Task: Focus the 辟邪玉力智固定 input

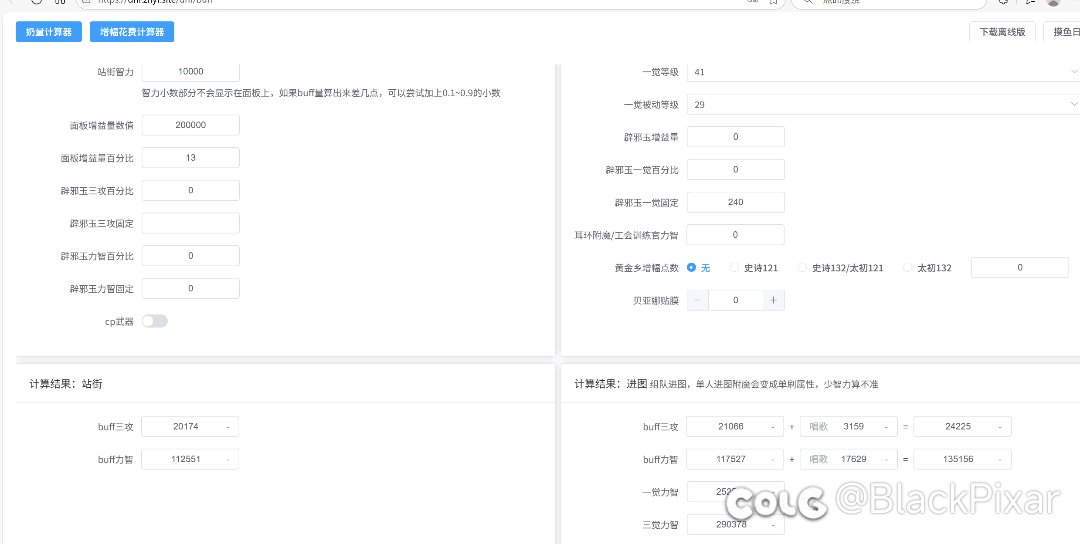Action: [191, 289]
